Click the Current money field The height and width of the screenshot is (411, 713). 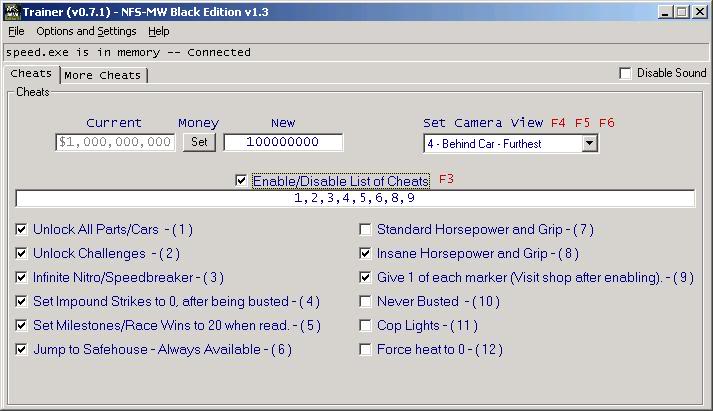tap(115, 142)
